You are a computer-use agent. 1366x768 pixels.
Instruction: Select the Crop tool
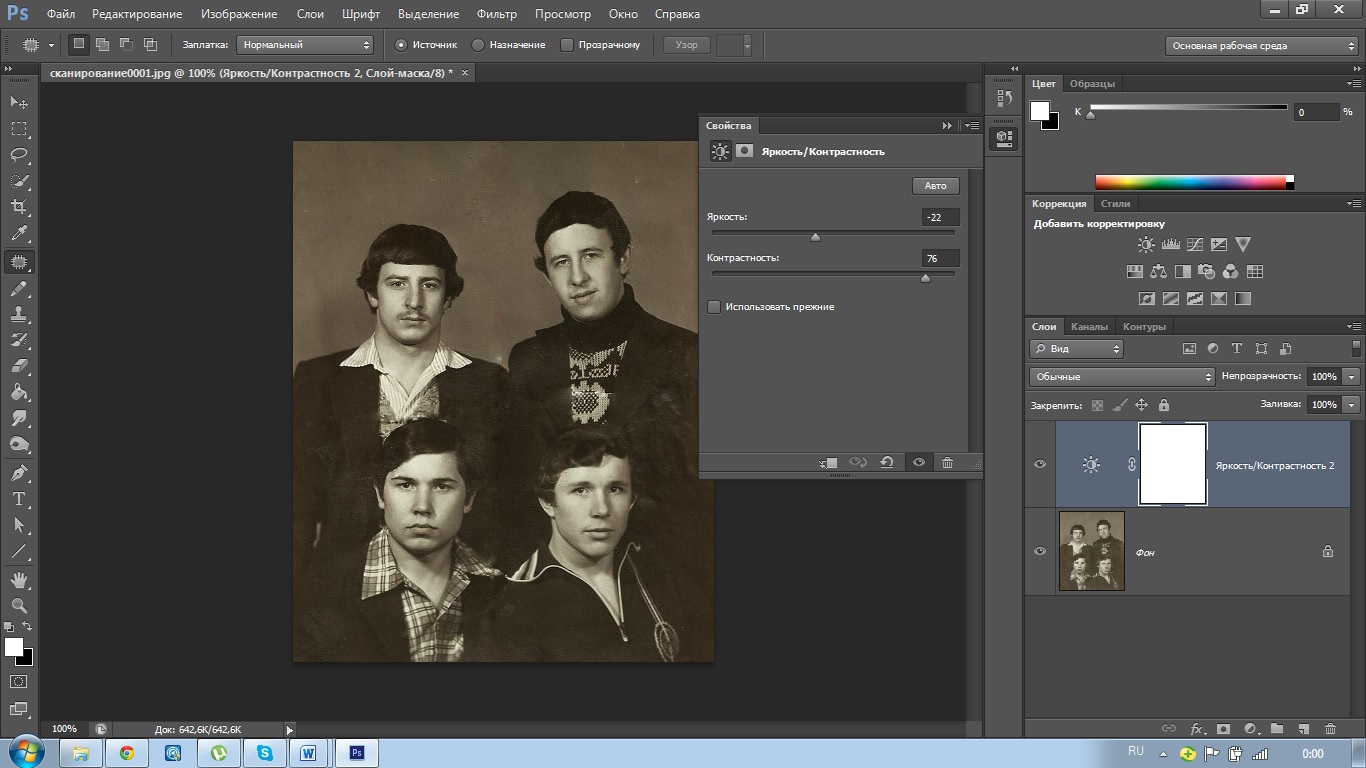pyautogui.click(x=19, y=207)
